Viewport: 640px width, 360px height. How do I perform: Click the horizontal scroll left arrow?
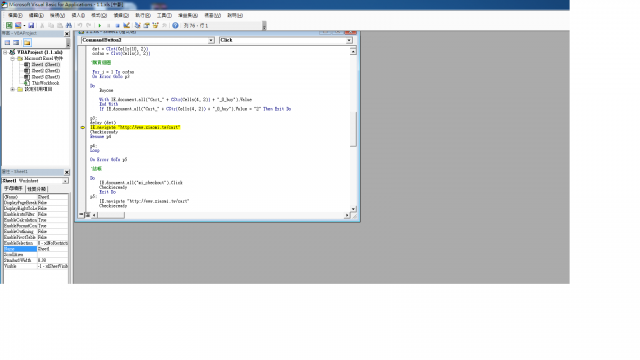point(94,215)
